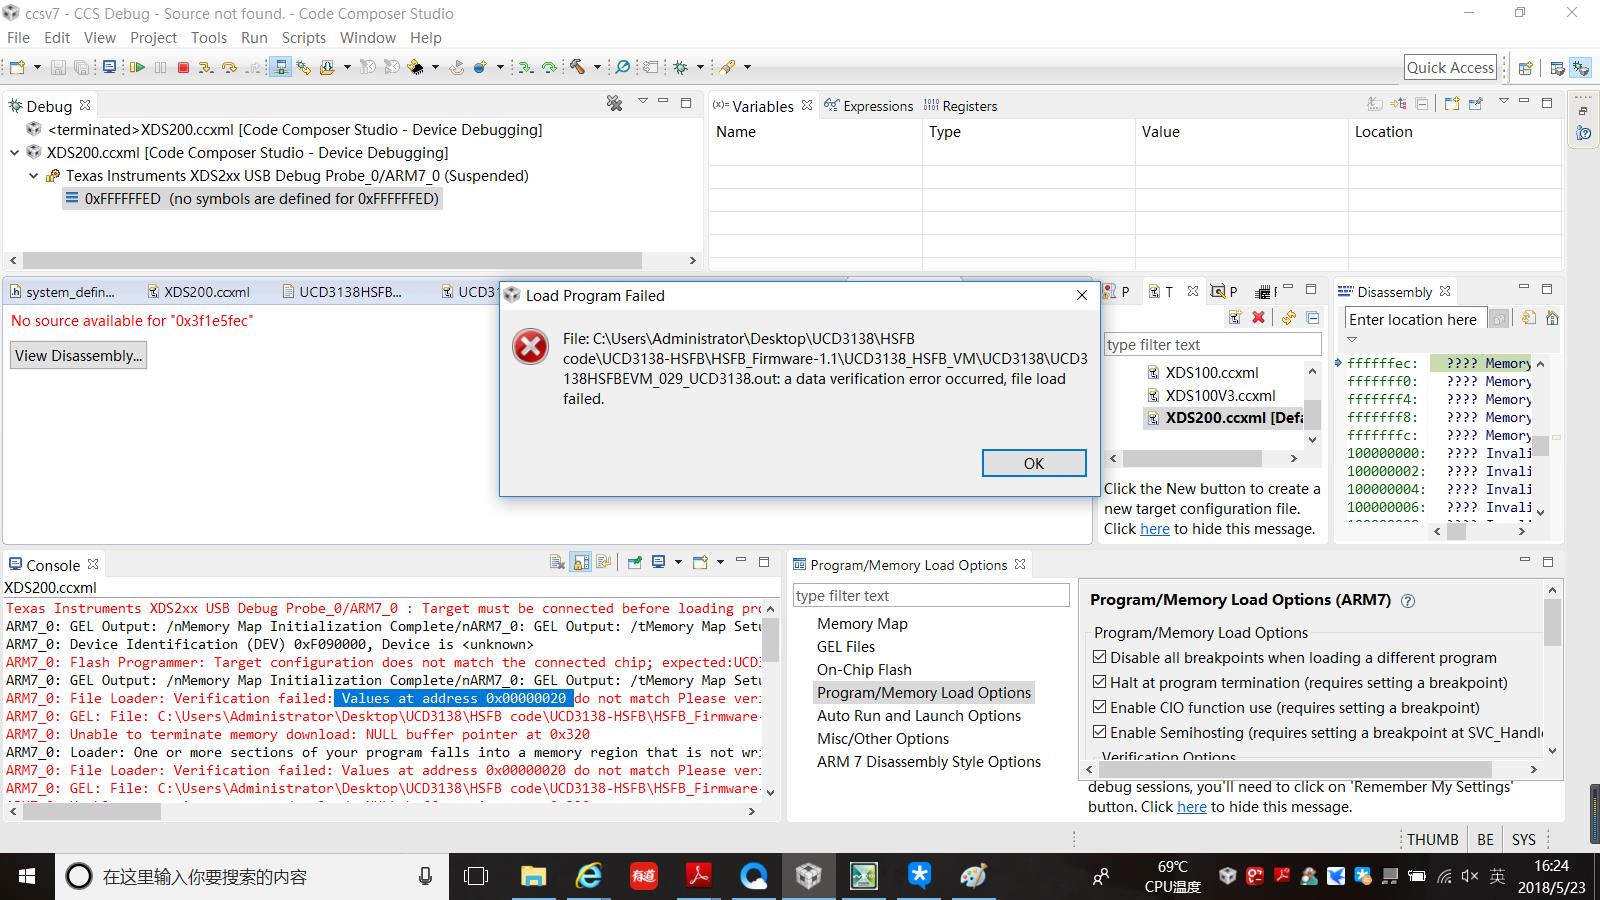Click the CPU reset chip icon
The height and width of the screenshot is (900, 1600).
416,67
